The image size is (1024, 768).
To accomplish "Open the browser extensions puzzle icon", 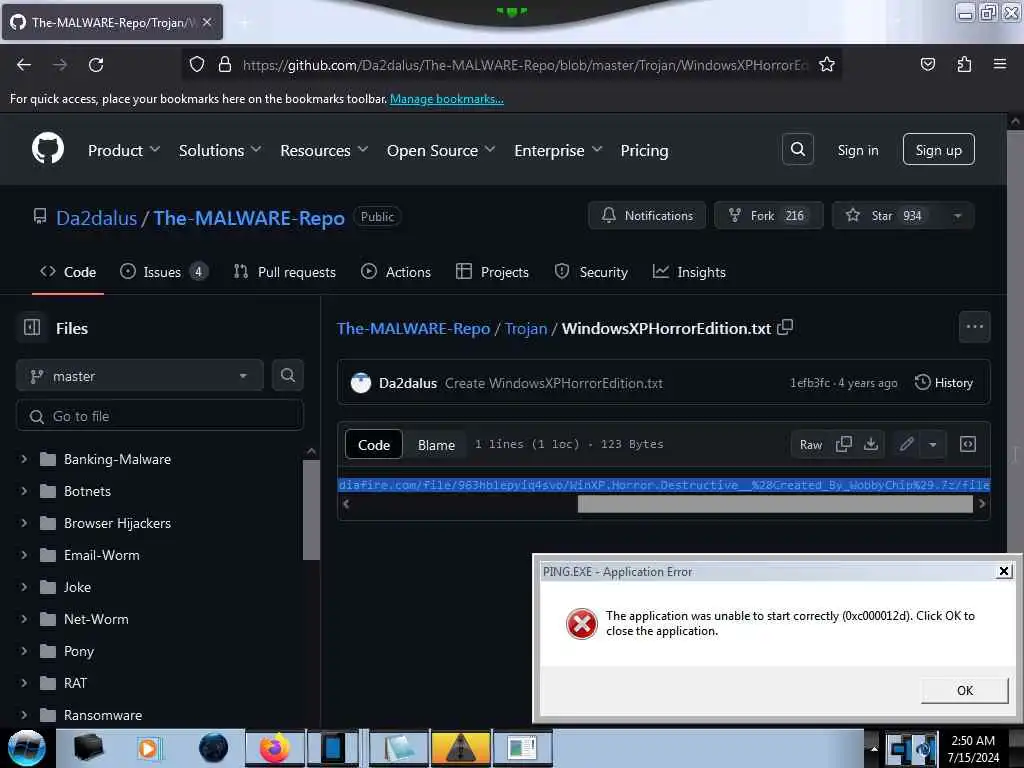I will pos(964,65).
